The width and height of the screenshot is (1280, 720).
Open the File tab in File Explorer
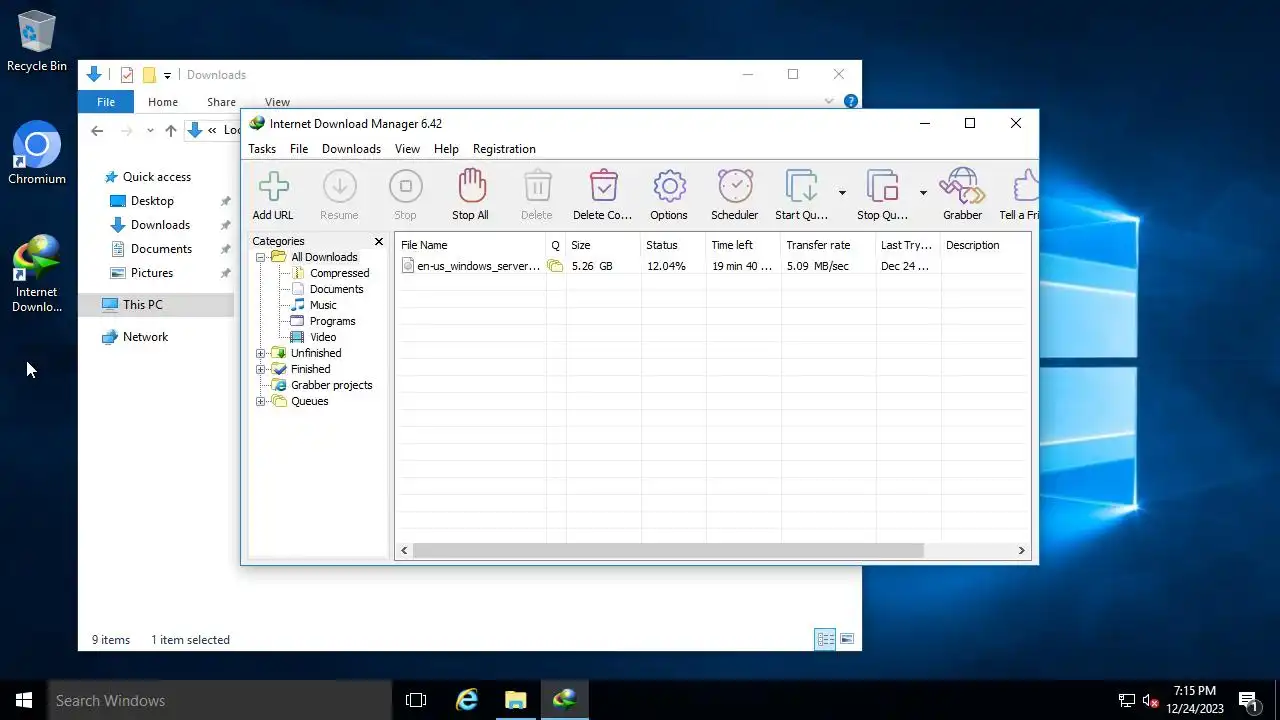[x=106, y=102]
